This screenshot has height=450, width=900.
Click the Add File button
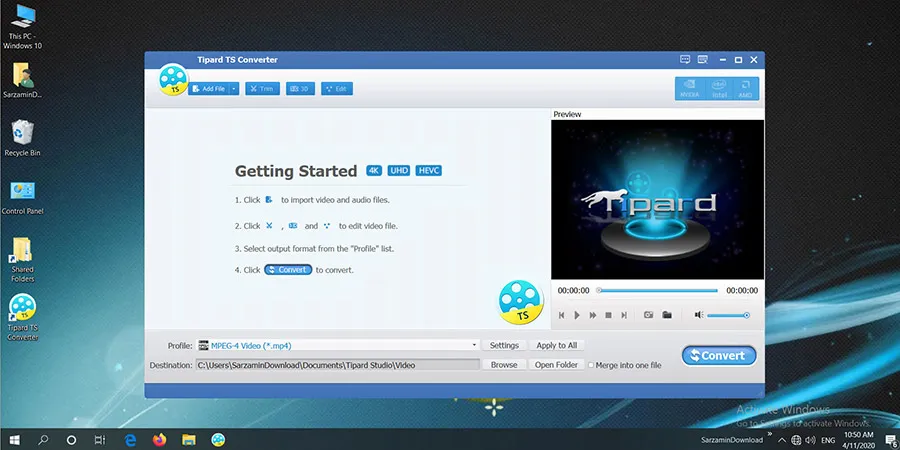[209, 89]
